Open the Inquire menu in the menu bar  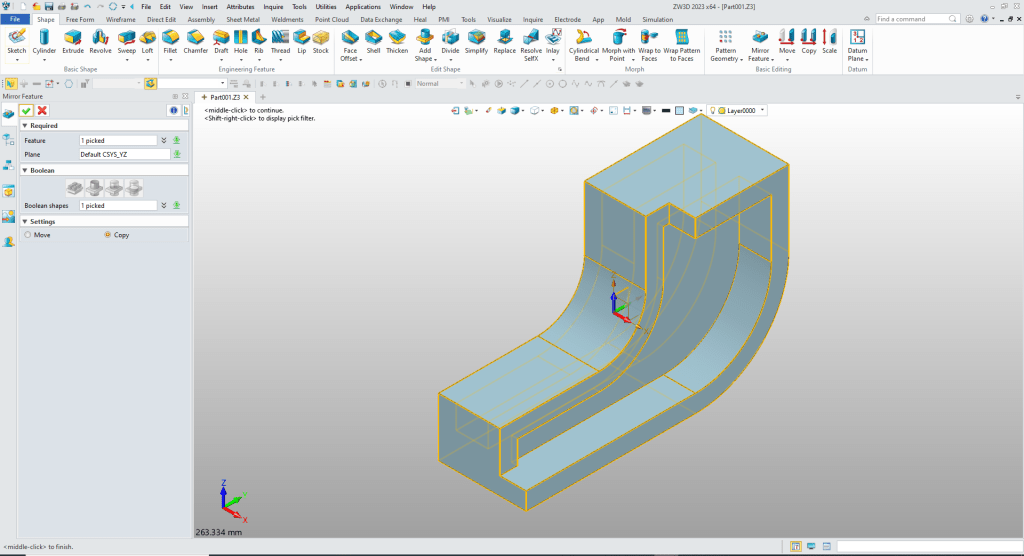click(x=273, y=6)
